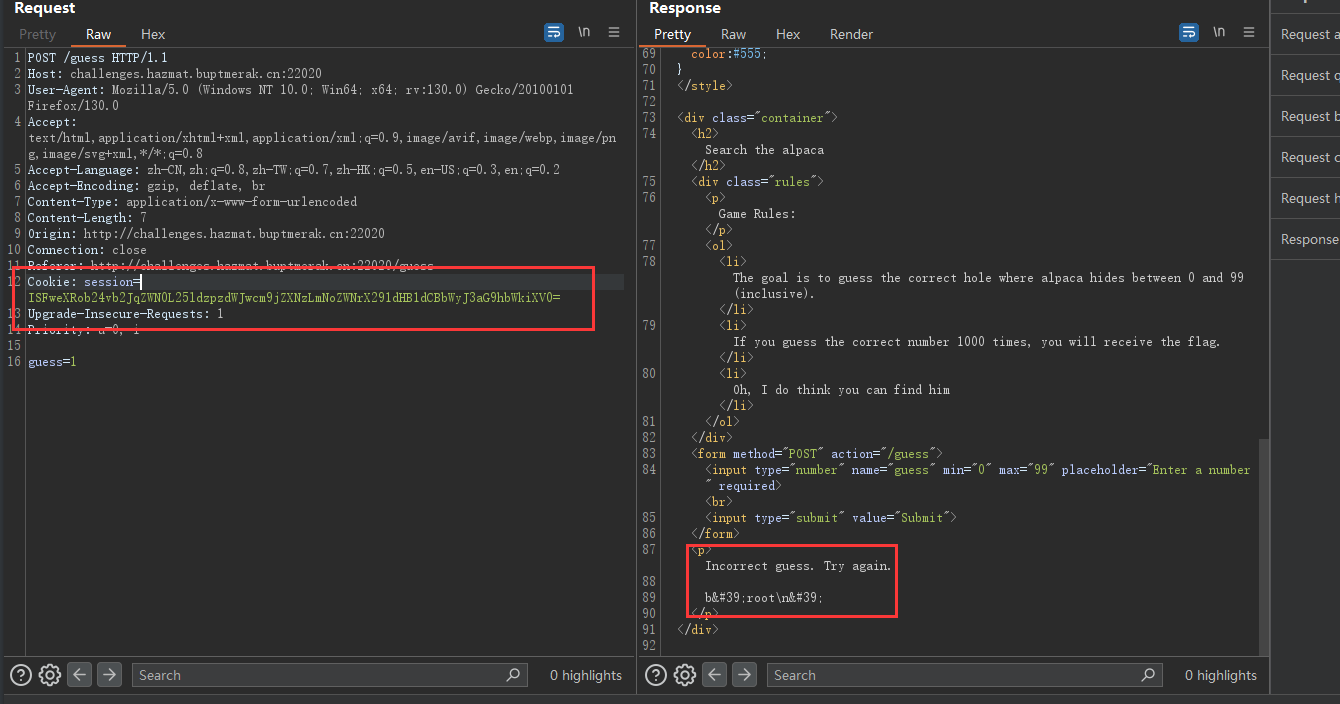Expand the truncated 'Request h...' inspector row
Viewport: 1340px width, 704px height.
(1305, 198)
